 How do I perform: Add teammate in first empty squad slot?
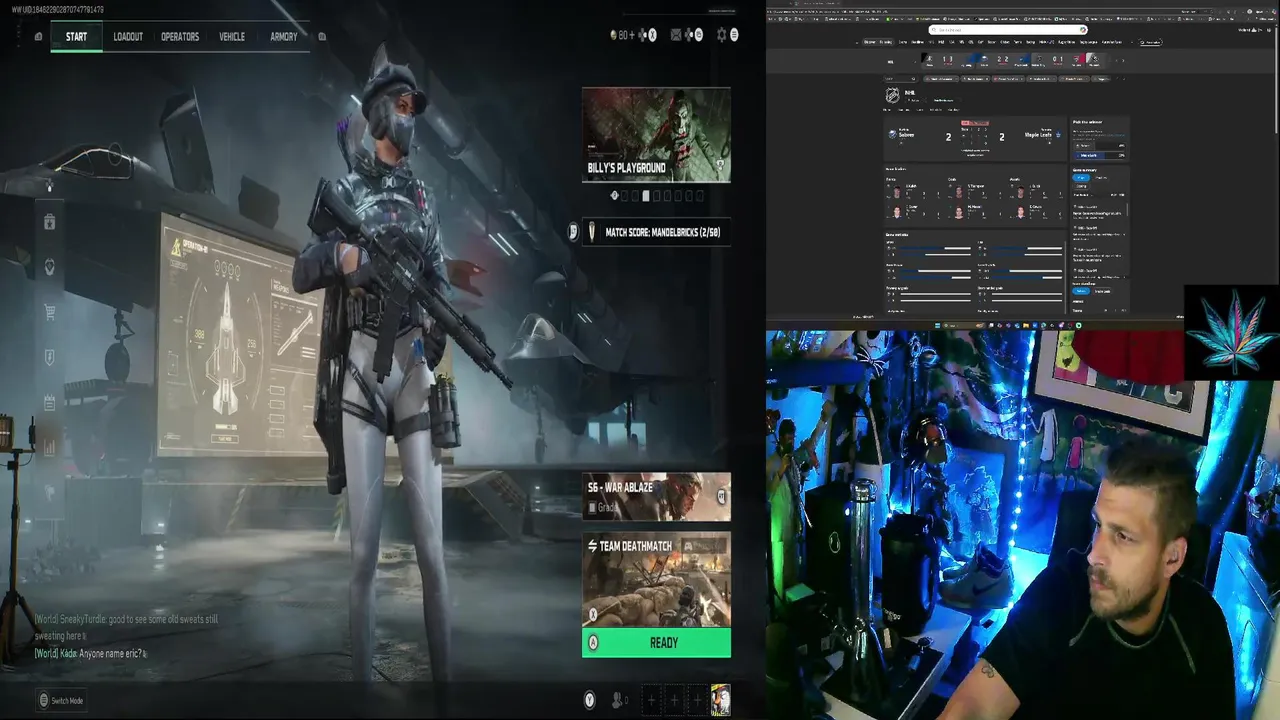click(x=651, y=701)
